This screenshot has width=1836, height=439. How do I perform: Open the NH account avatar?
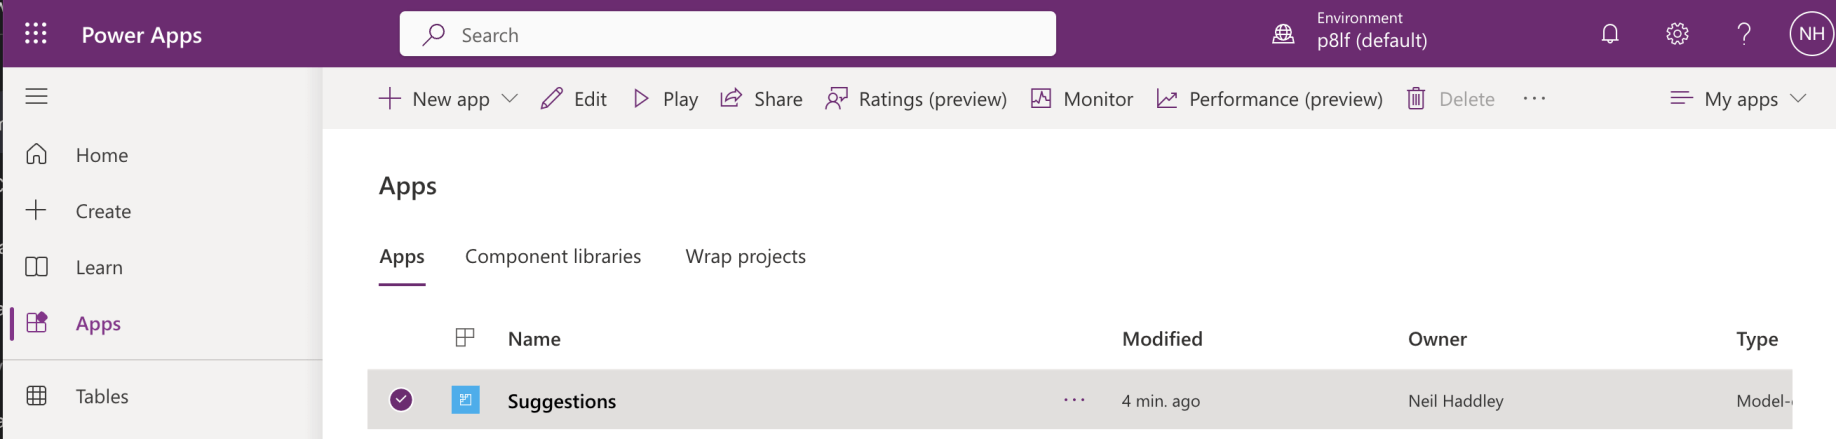pyautogui.click(x=1810, y=34)
